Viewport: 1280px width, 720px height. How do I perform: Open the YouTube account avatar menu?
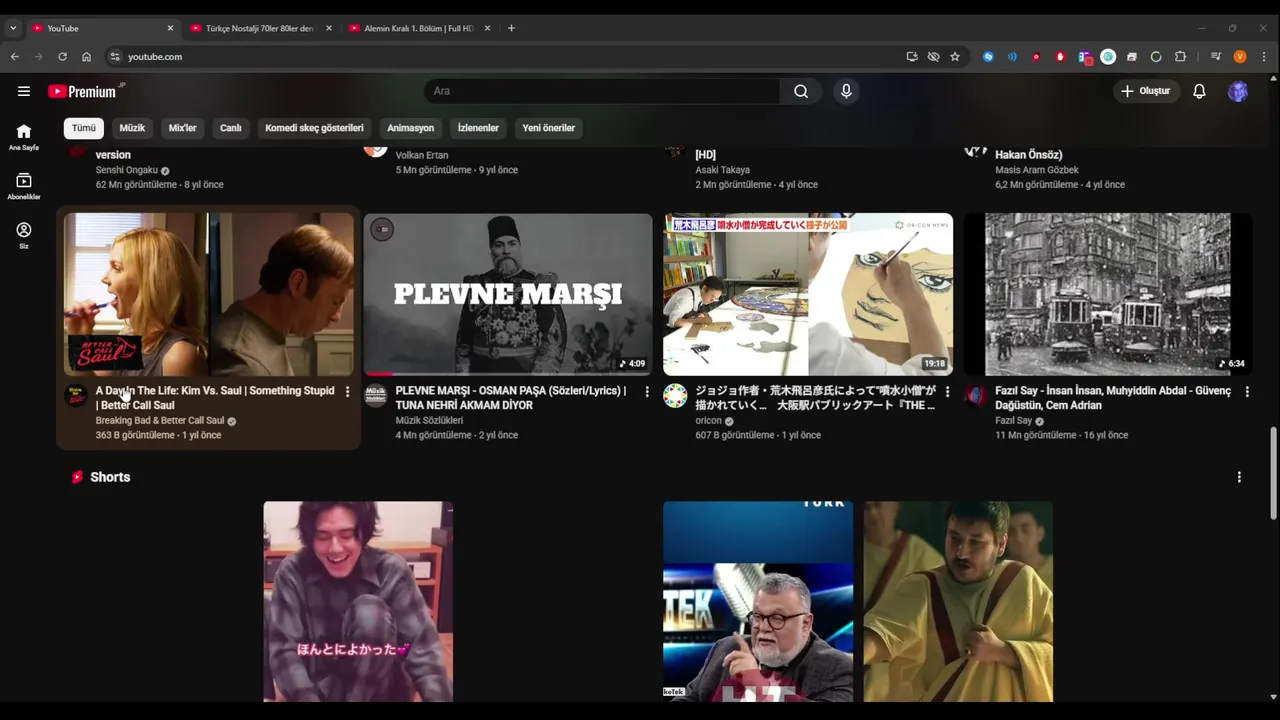coord(1238,91)
